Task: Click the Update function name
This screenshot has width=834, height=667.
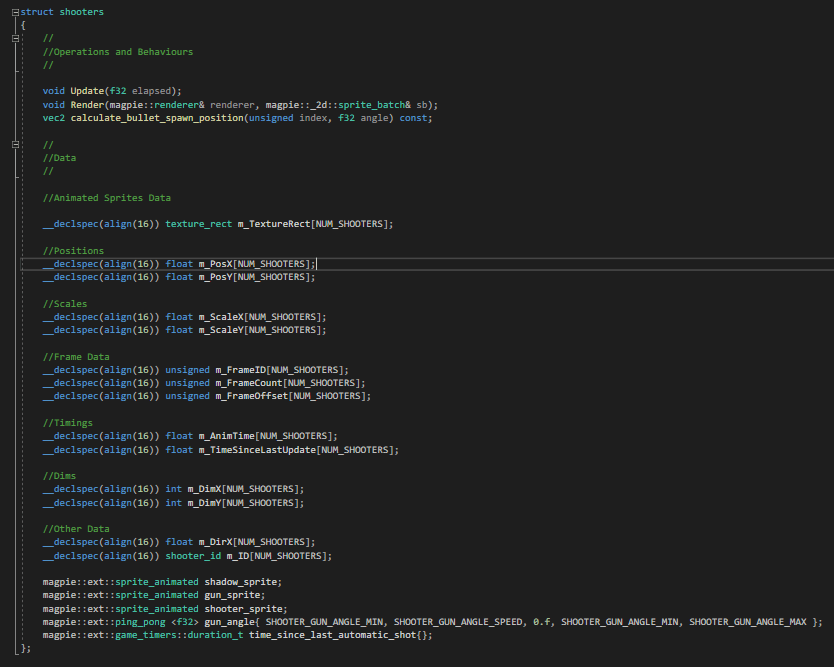Action: pos(86,91)
